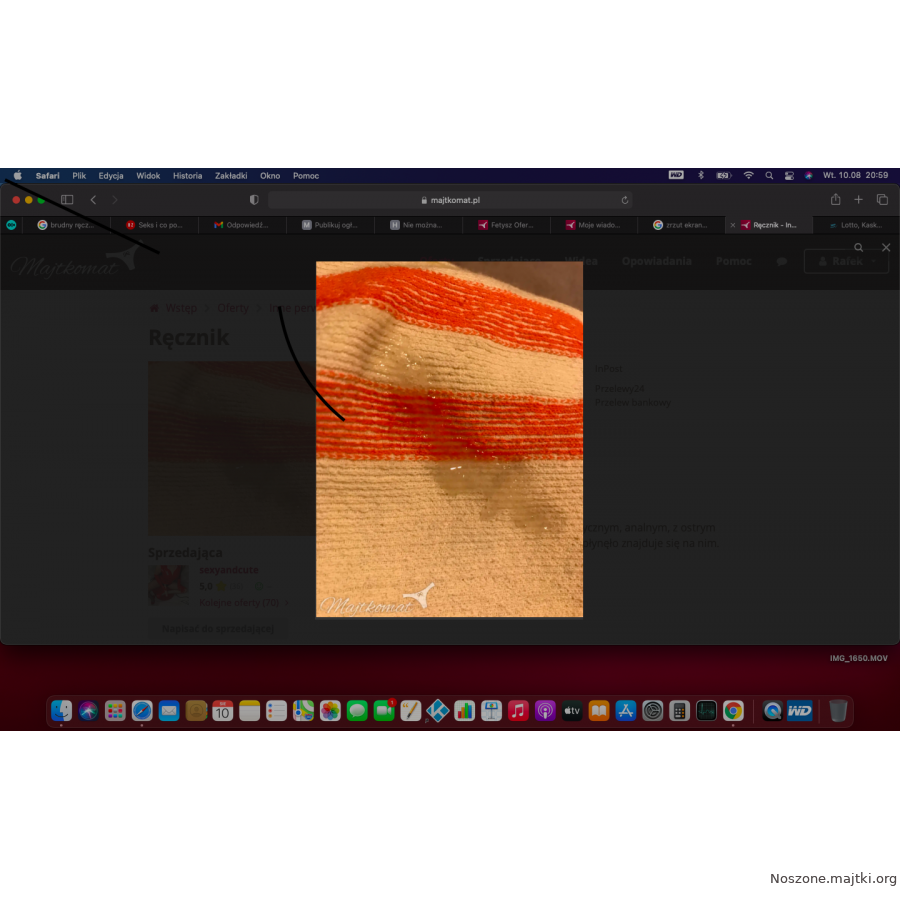Switch to the 'Moje wiado...' tab

click(x=593, y=225)
